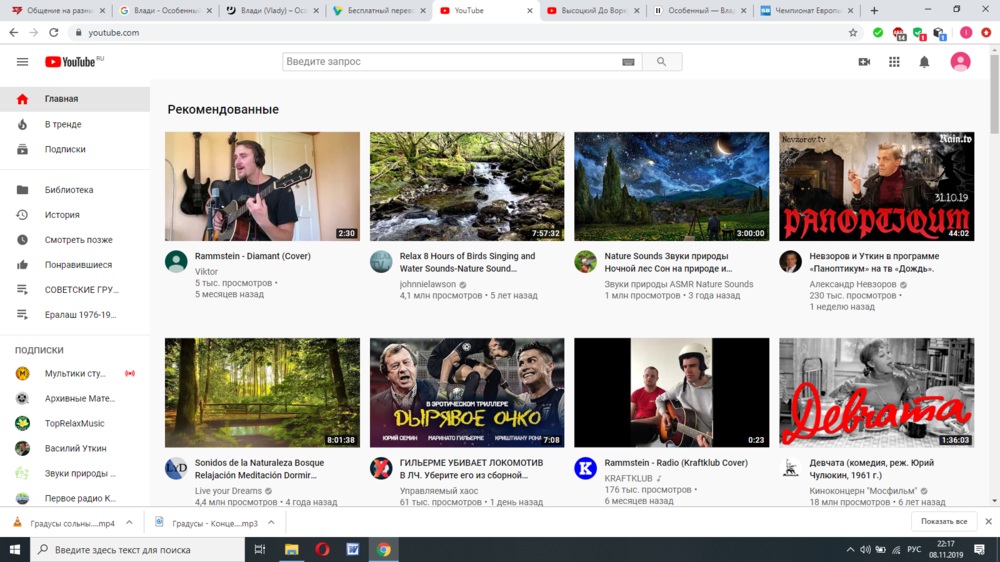The width and height of the screenshot is (1000, 562).
Task: Open Подписки in the sidebar
Action: click(75, 149)
